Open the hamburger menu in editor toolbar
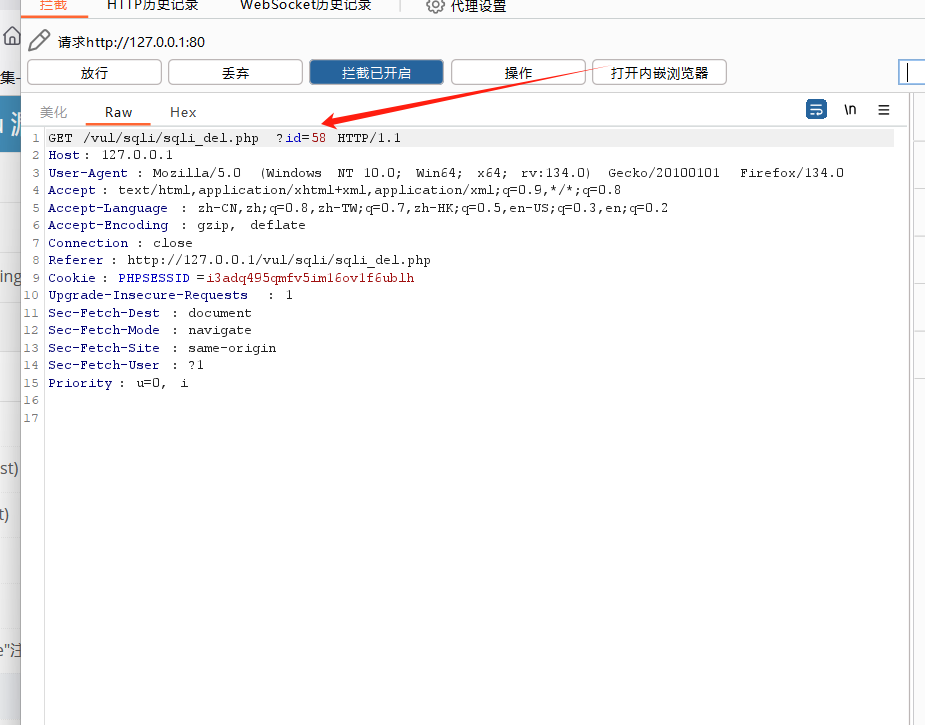The width and height of the screenshot is (925, 725). (x=884, y=110)
